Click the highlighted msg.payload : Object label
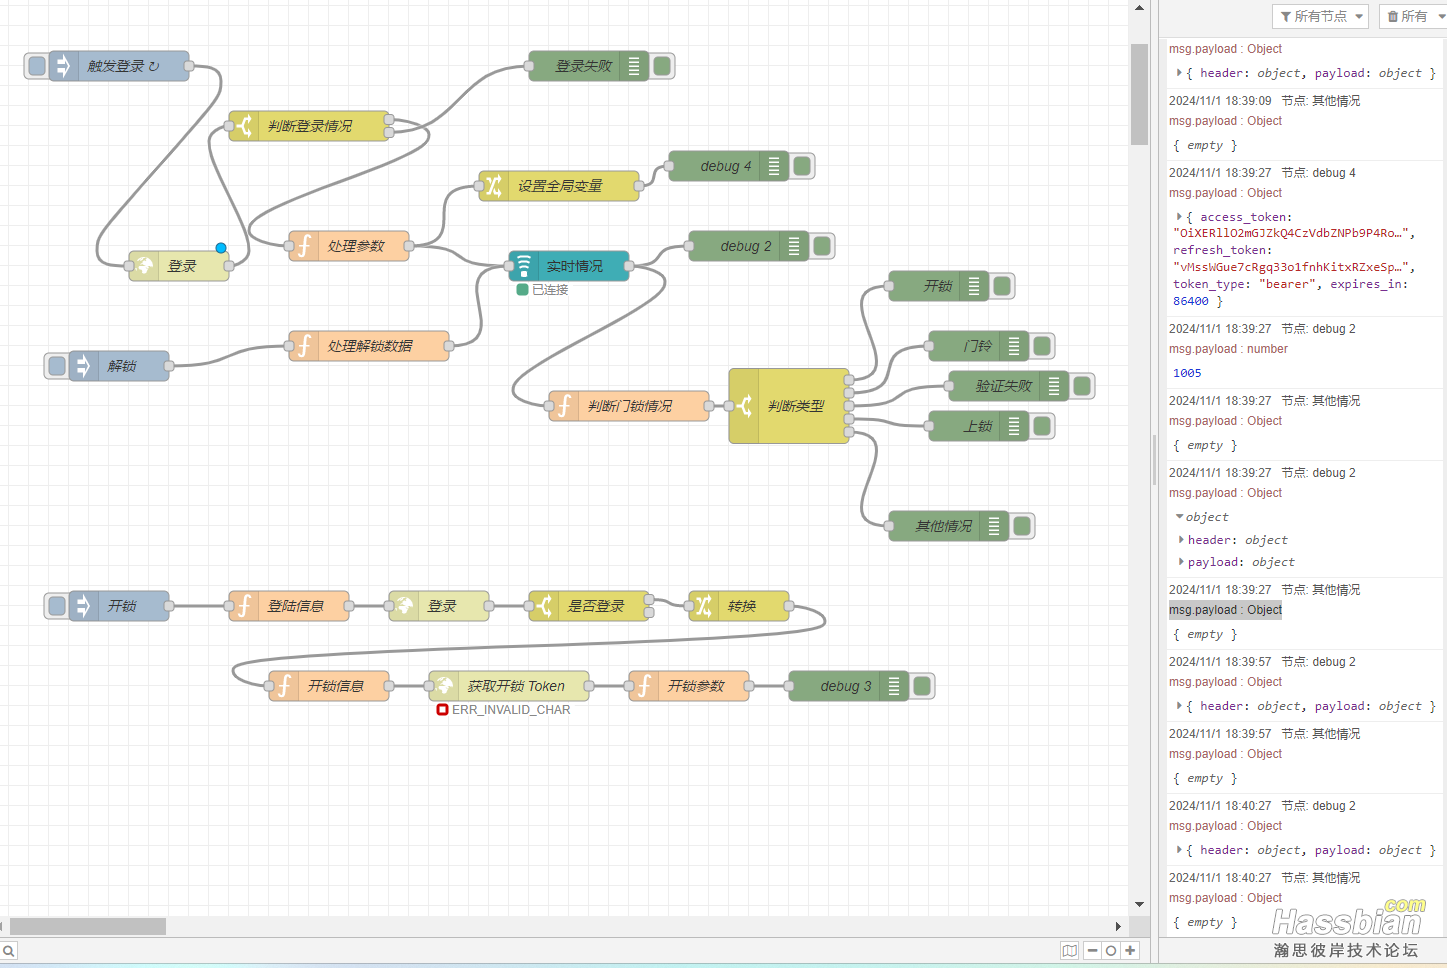 [x=1225, y=610]
